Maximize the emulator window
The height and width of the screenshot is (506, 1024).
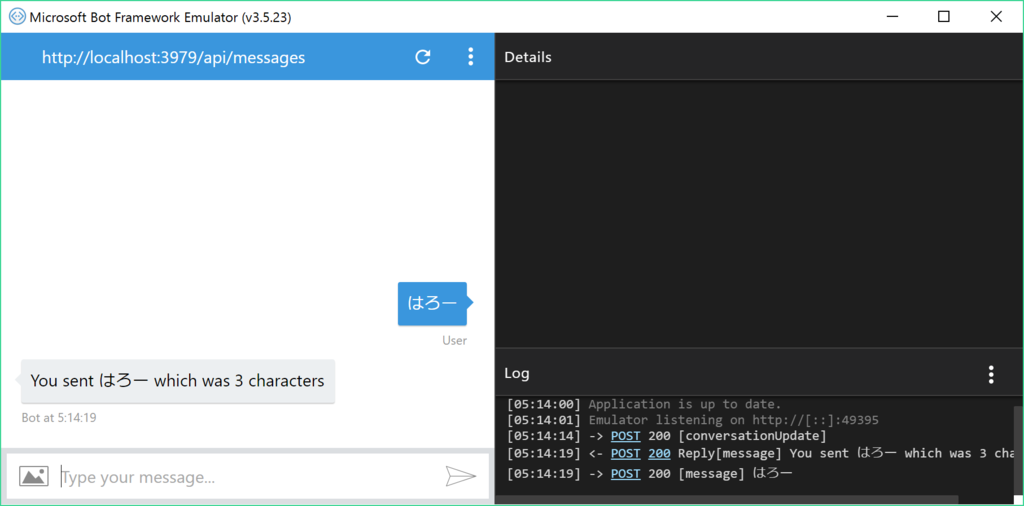tap(944, 17)
